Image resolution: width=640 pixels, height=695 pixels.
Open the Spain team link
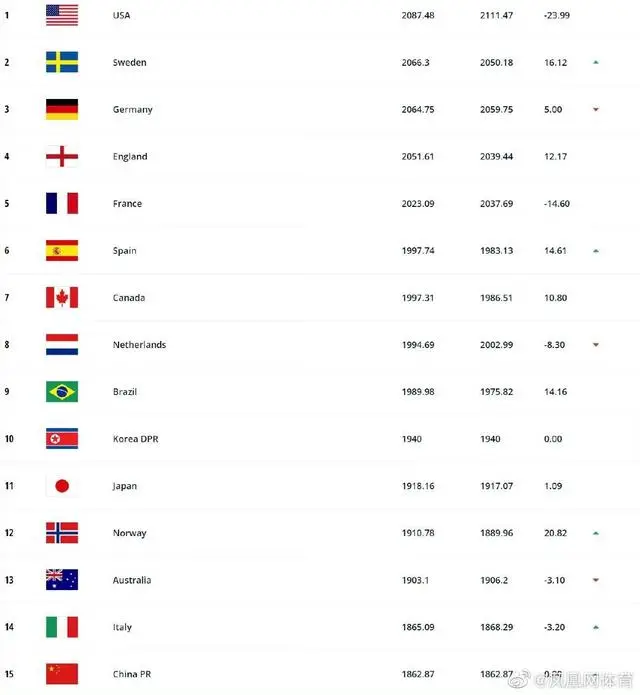(x=124, y=251)
